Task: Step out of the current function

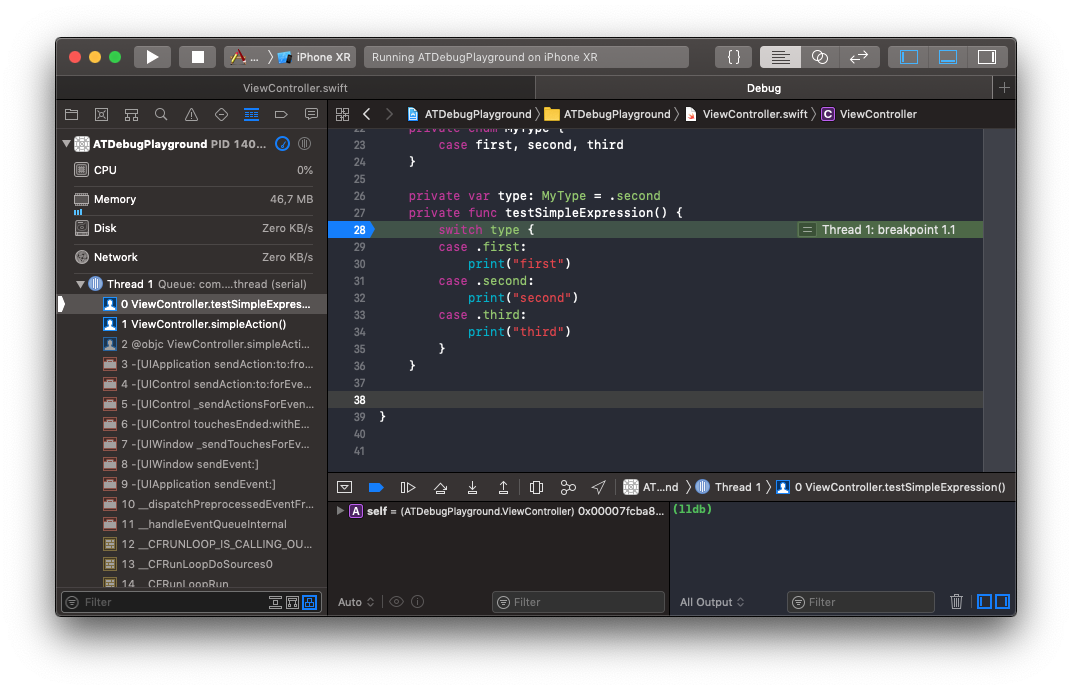Action: click(x=503, y=487)
